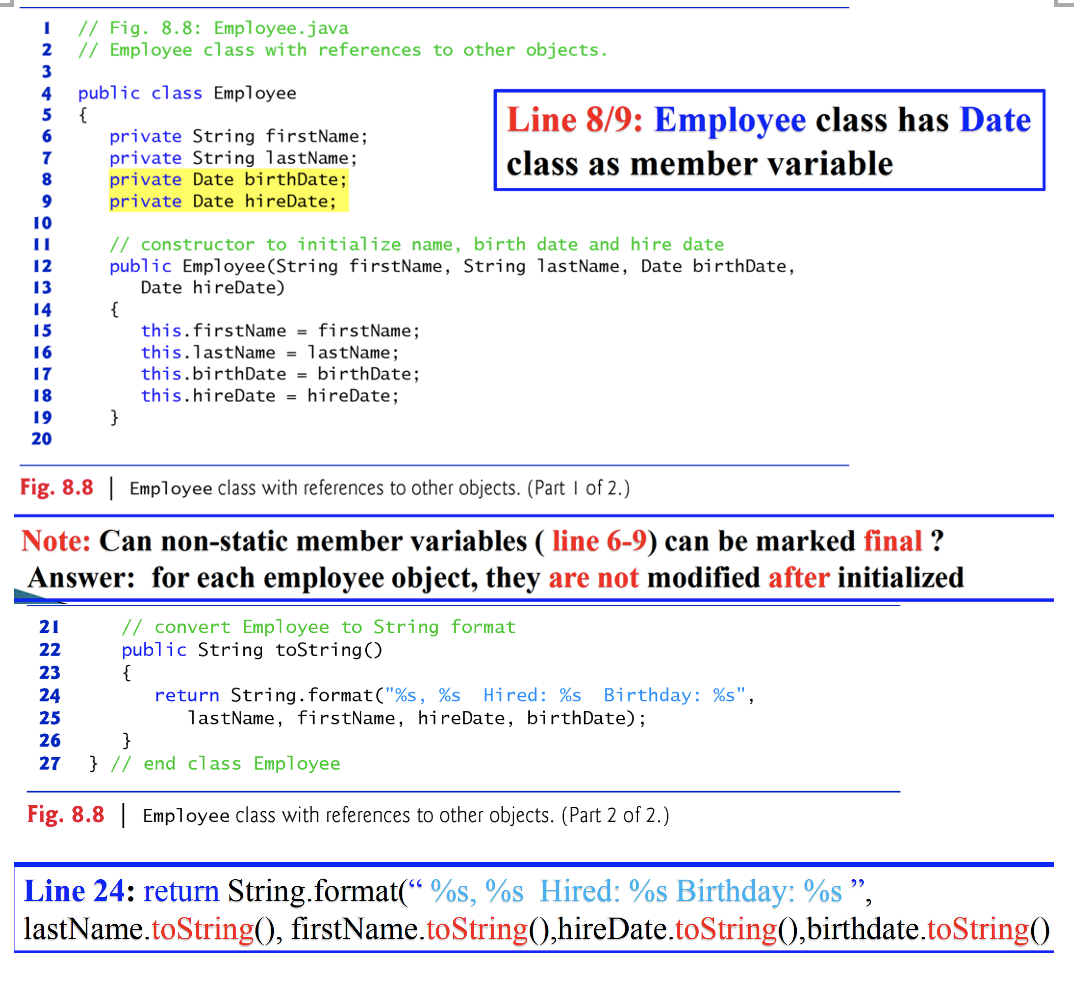Screen dimensions: 1074x988
Task: Click '// Employee class with references to other objects.' comment
Action: 342,50
